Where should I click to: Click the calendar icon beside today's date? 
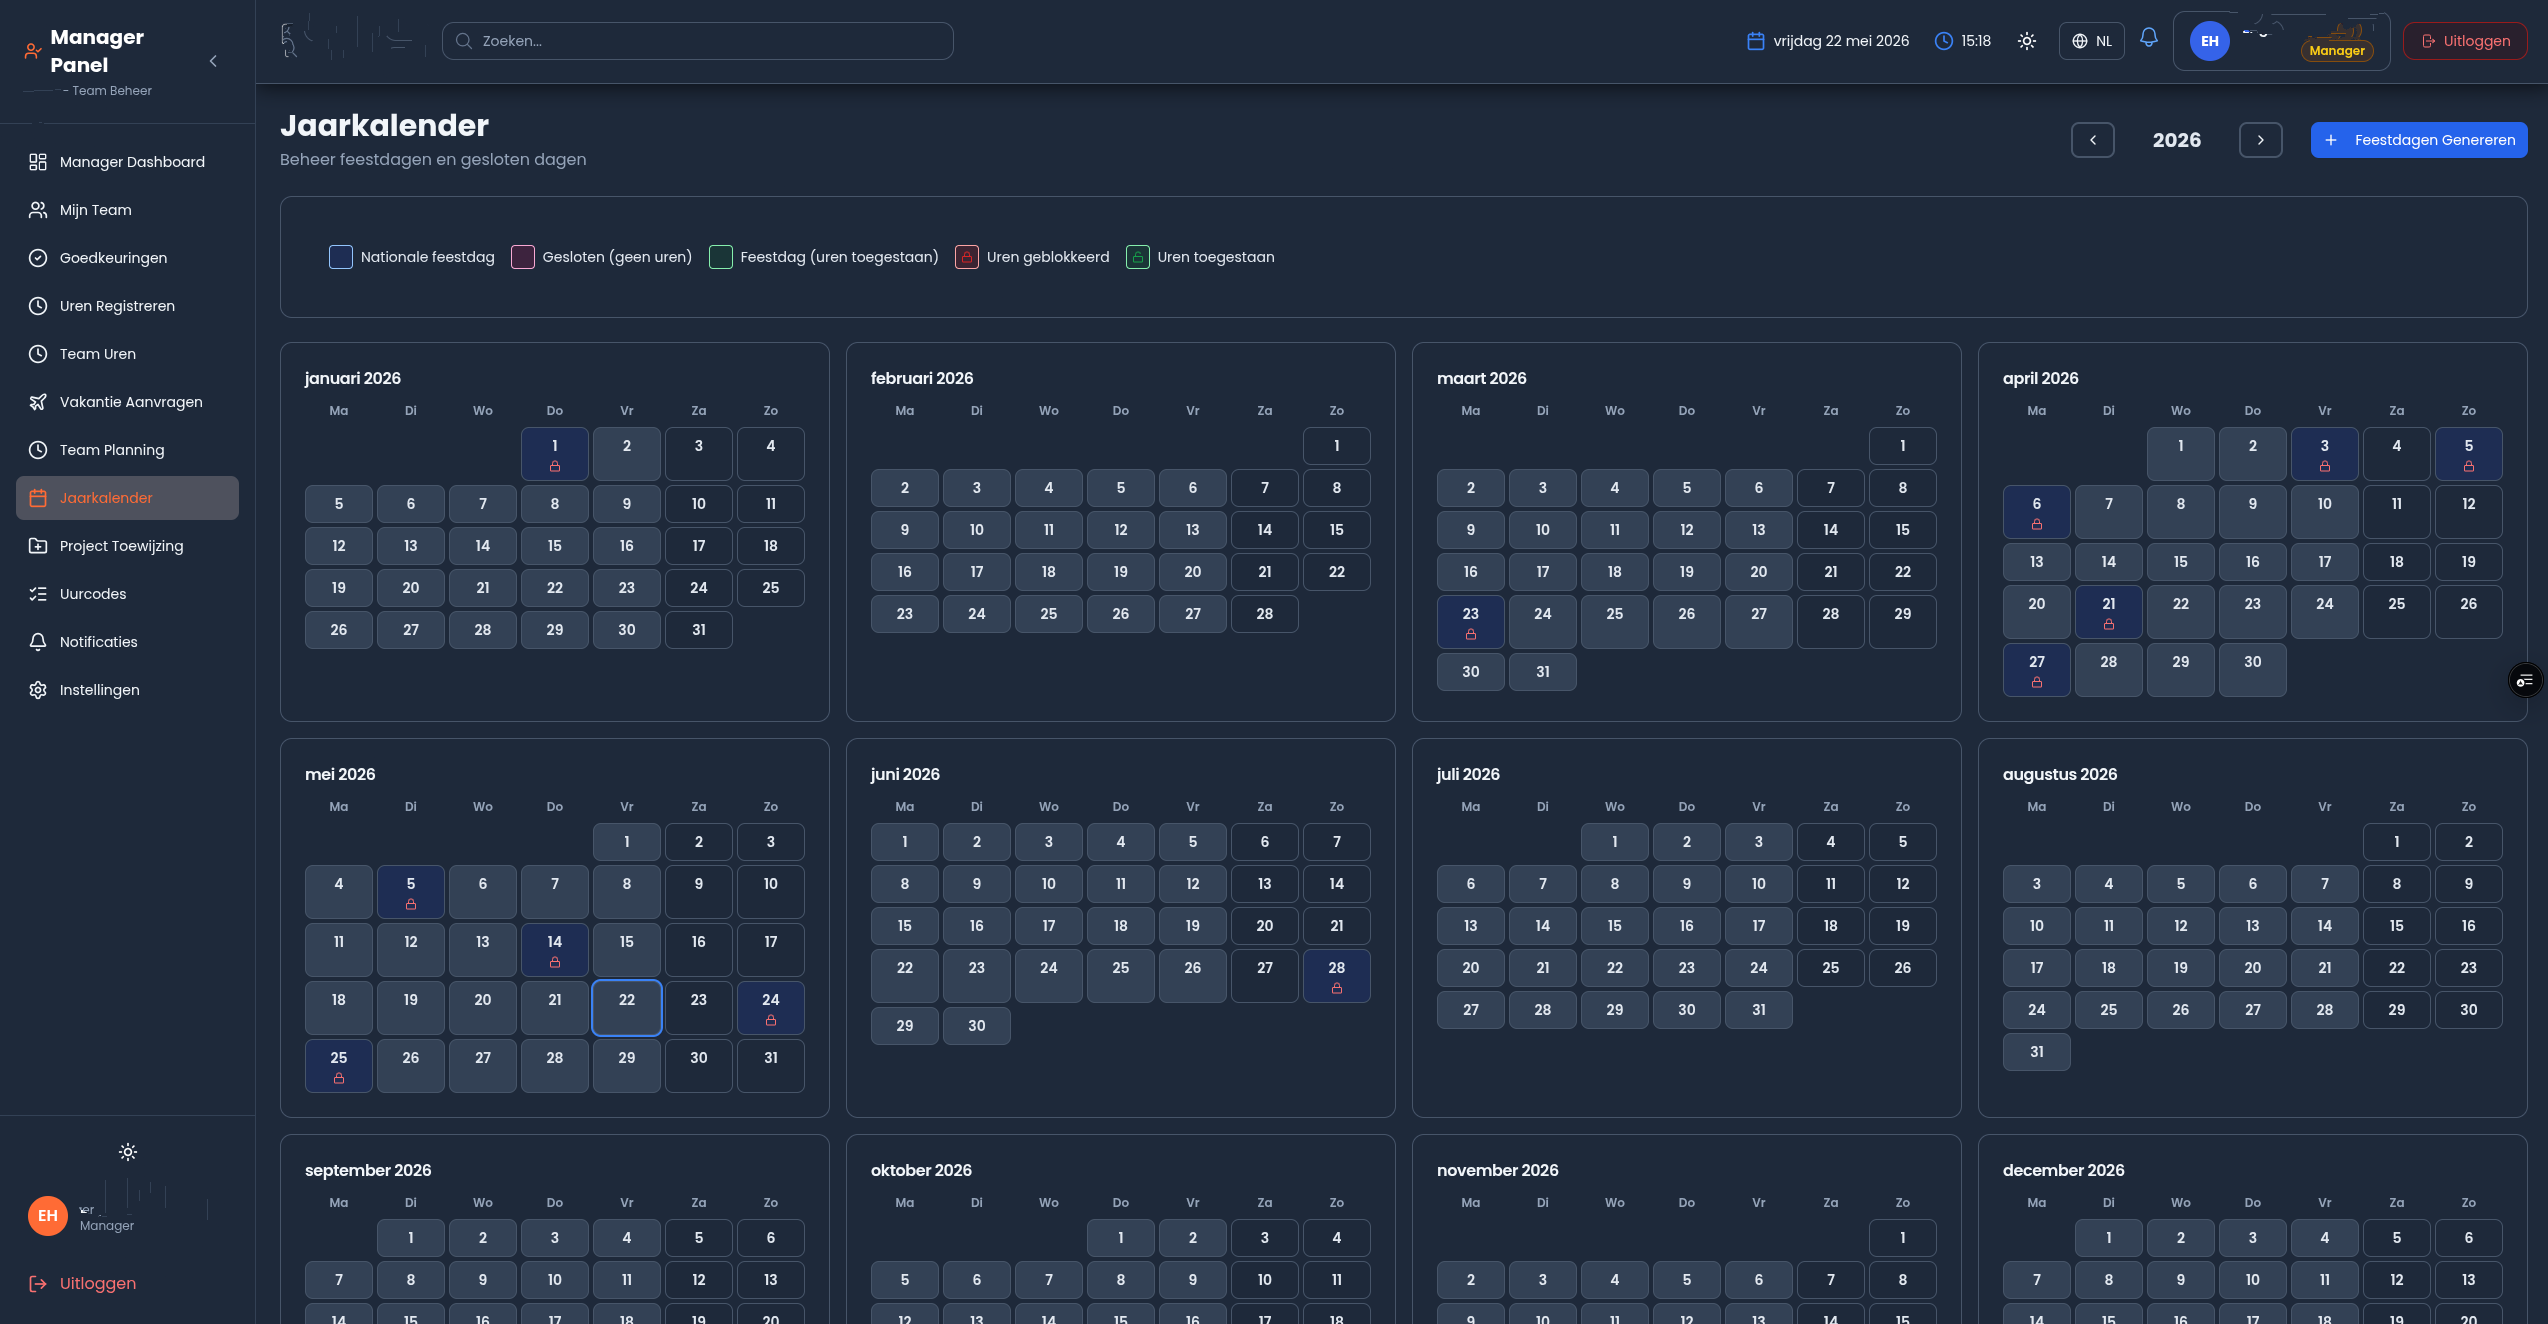[1755, 41]
